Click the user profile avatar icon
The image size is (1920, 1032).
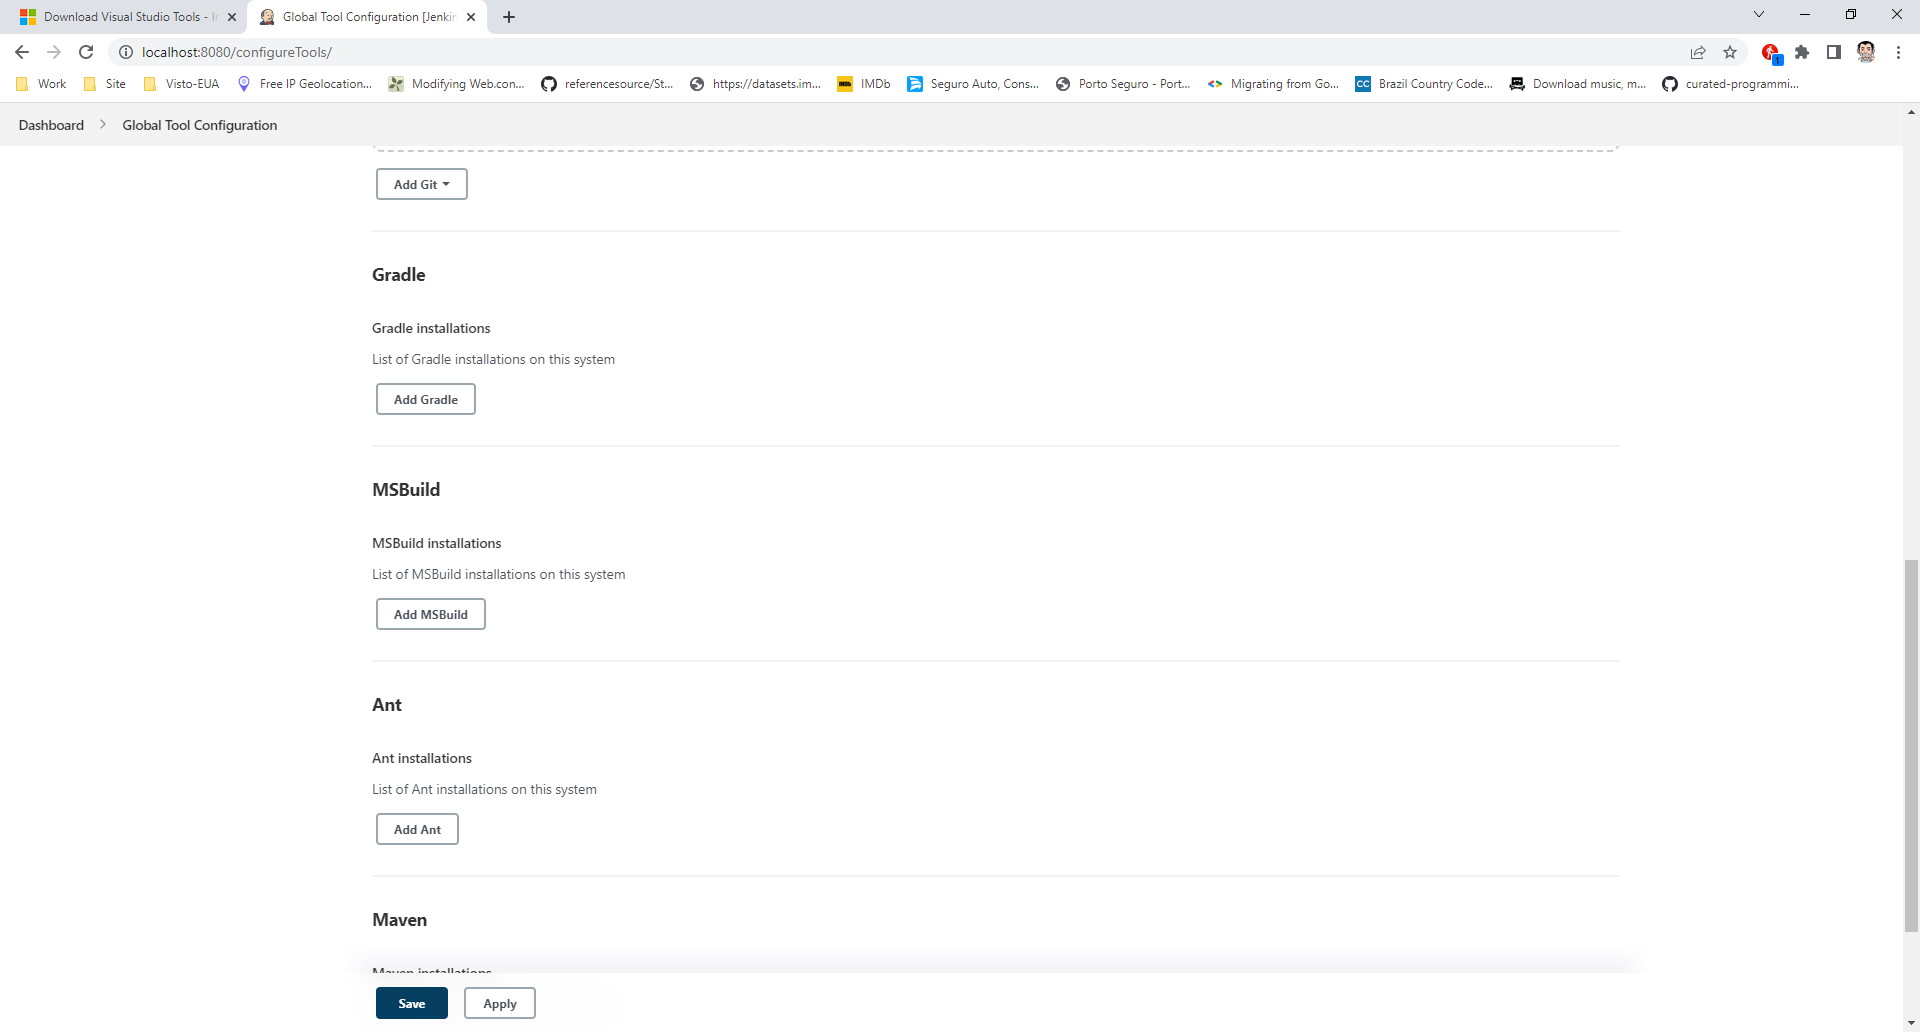(1866, 52)
